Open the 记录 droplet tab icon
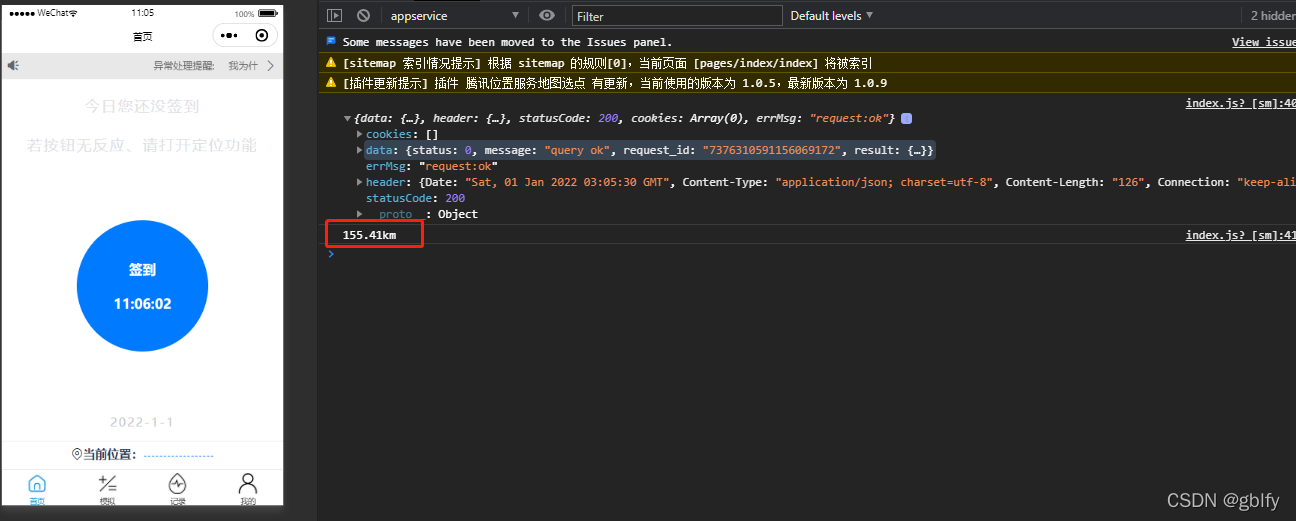This screenshot has width=1296, height=521. [177, 483]
